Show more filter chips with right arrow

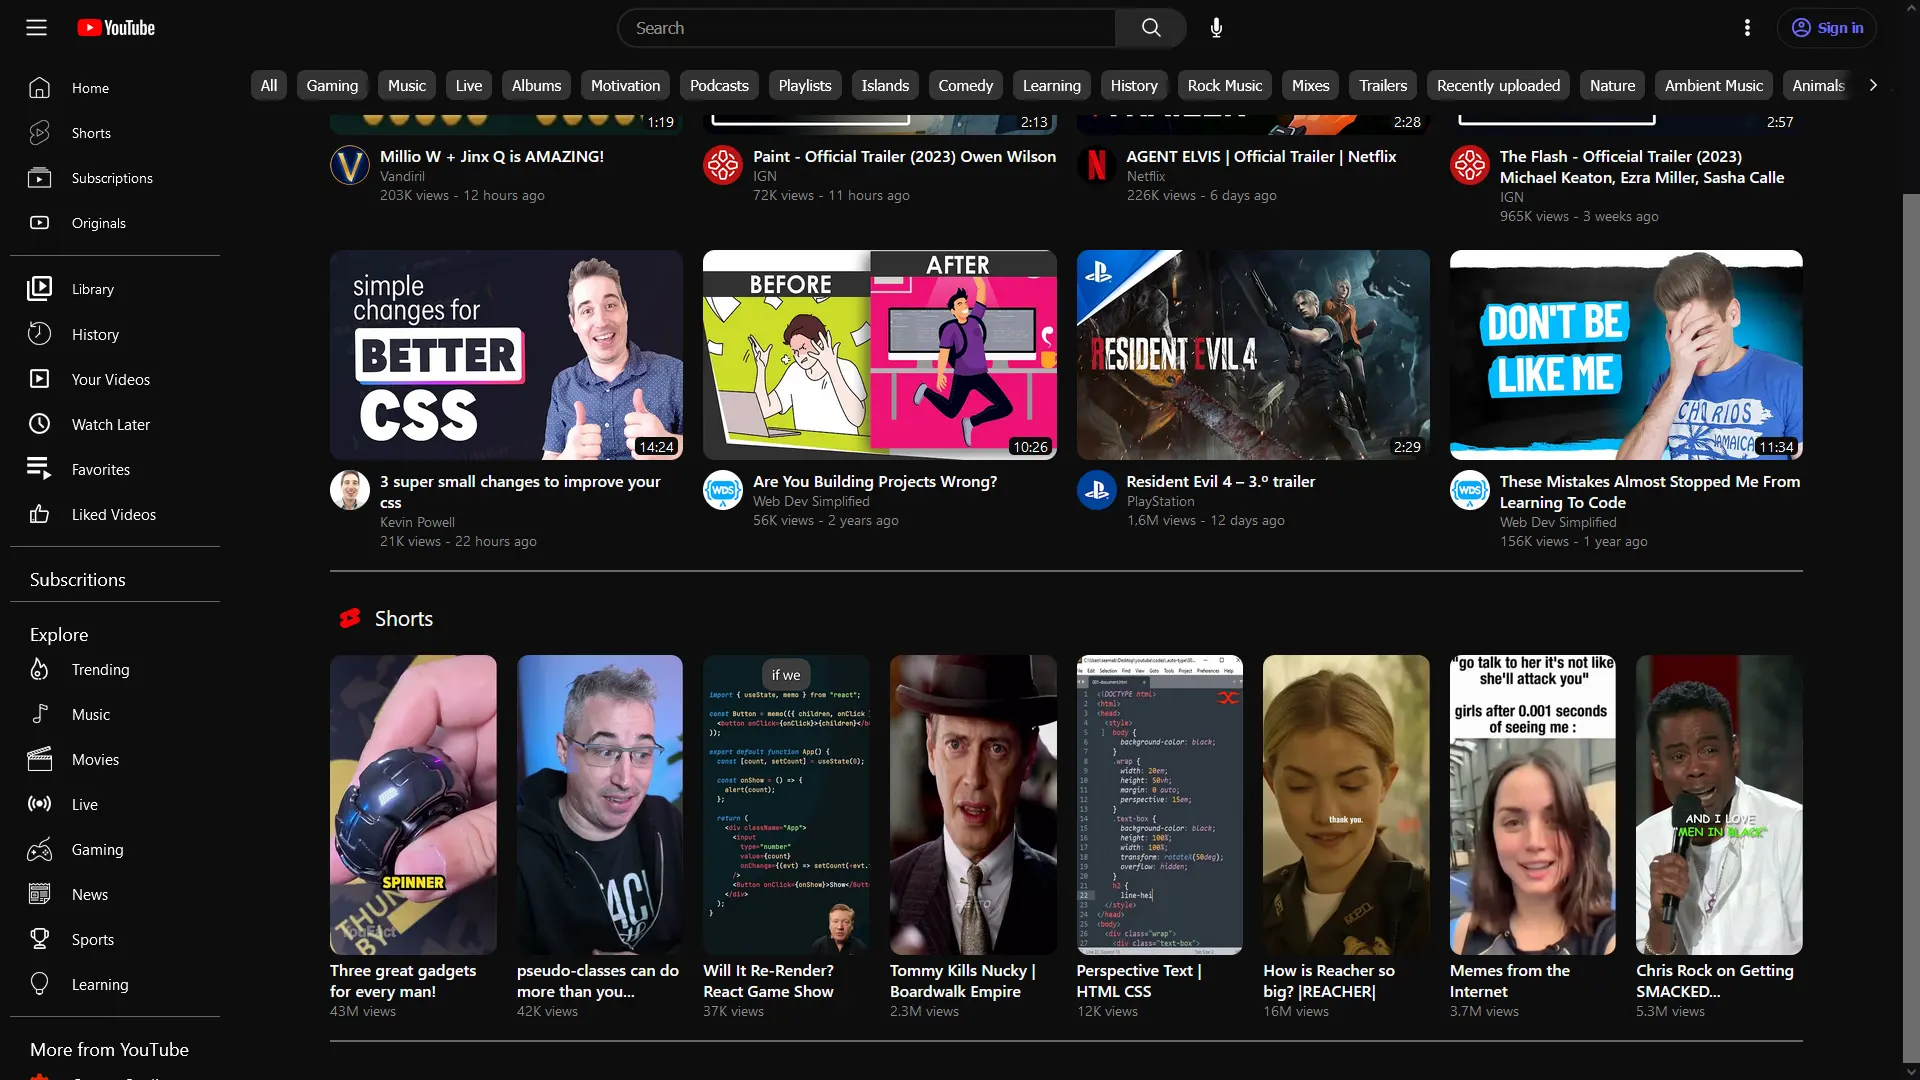[x=1873, y=86]
